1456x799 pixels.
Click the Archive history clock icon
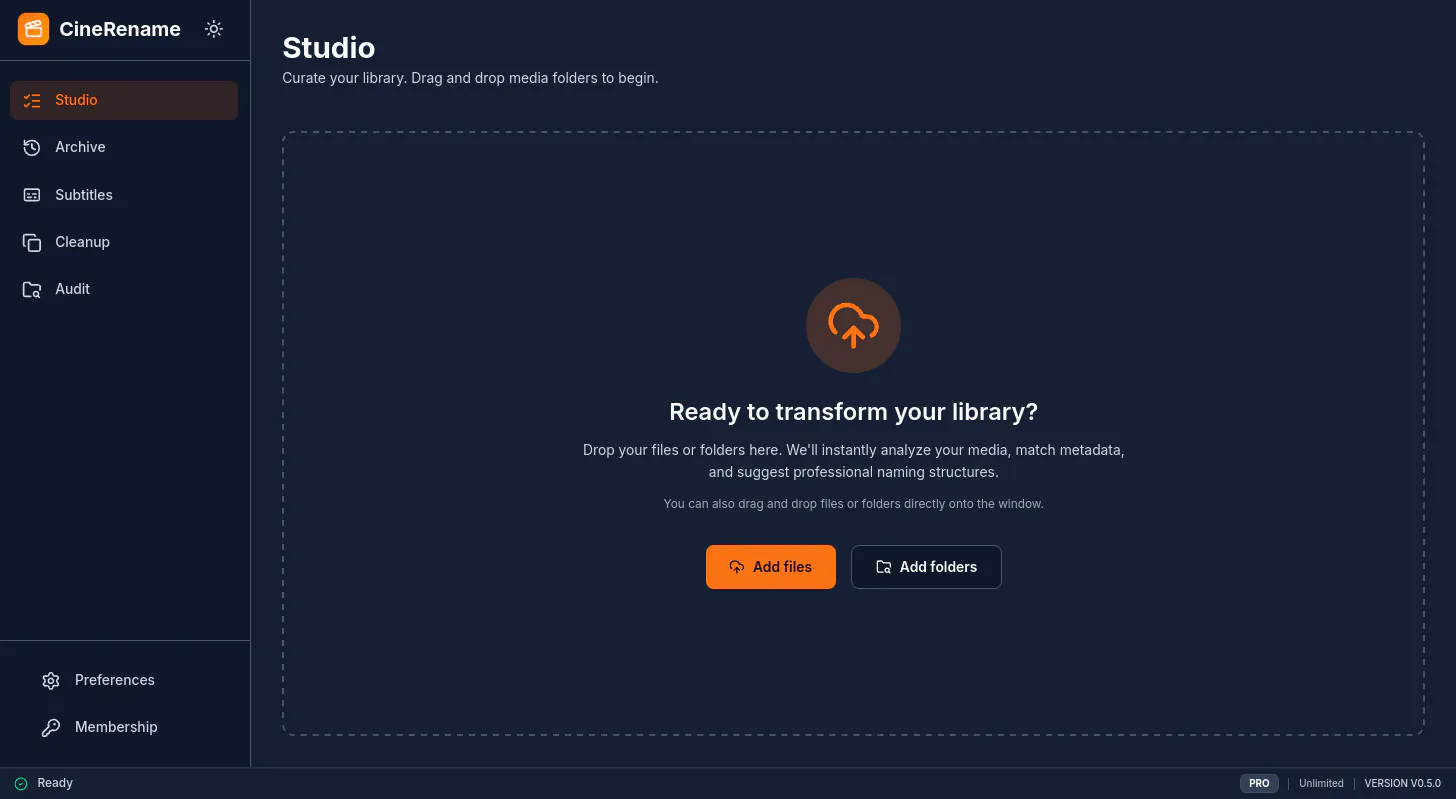click(x=32, y=147)
